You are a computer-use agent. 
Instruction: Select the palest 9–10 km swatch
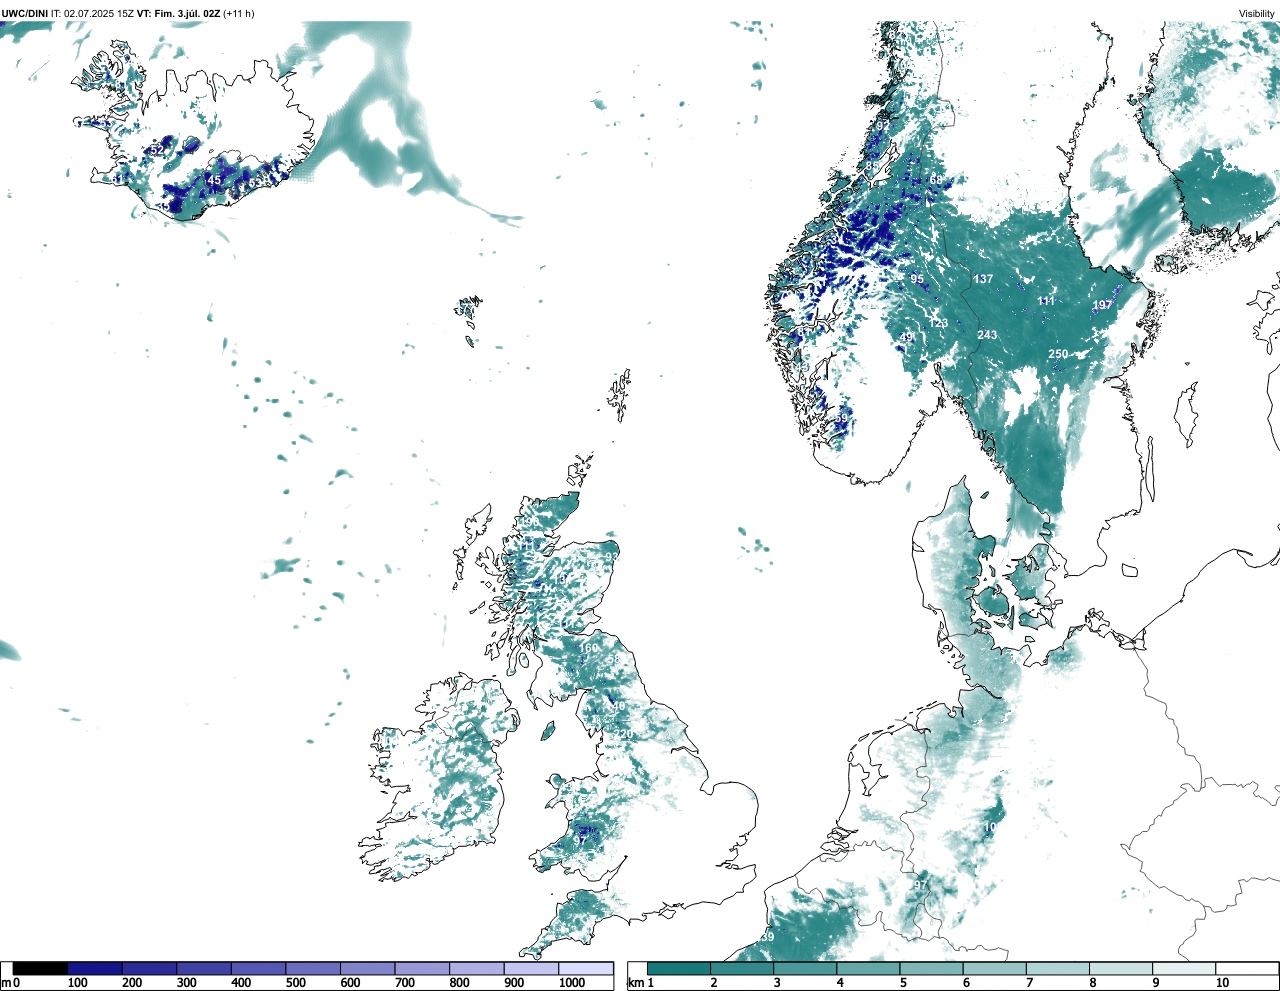[1183, 968]
